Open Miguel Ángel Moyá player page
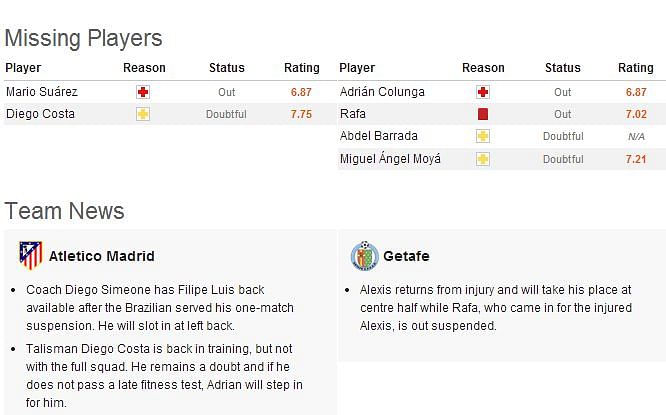The width and height of the screenshot is (666, 415). pyautogui.click(x=390, y=159)
